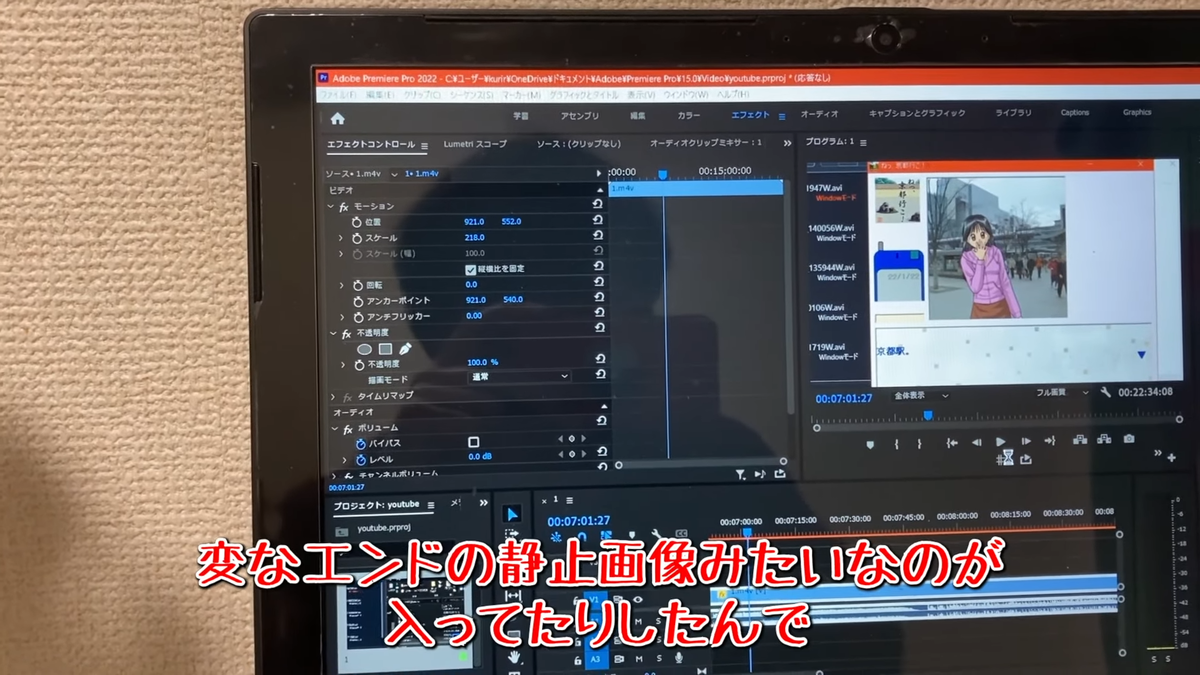Click the Effect Controls timeline playhead
The image size is (1200, 675).
coord(662,175)
